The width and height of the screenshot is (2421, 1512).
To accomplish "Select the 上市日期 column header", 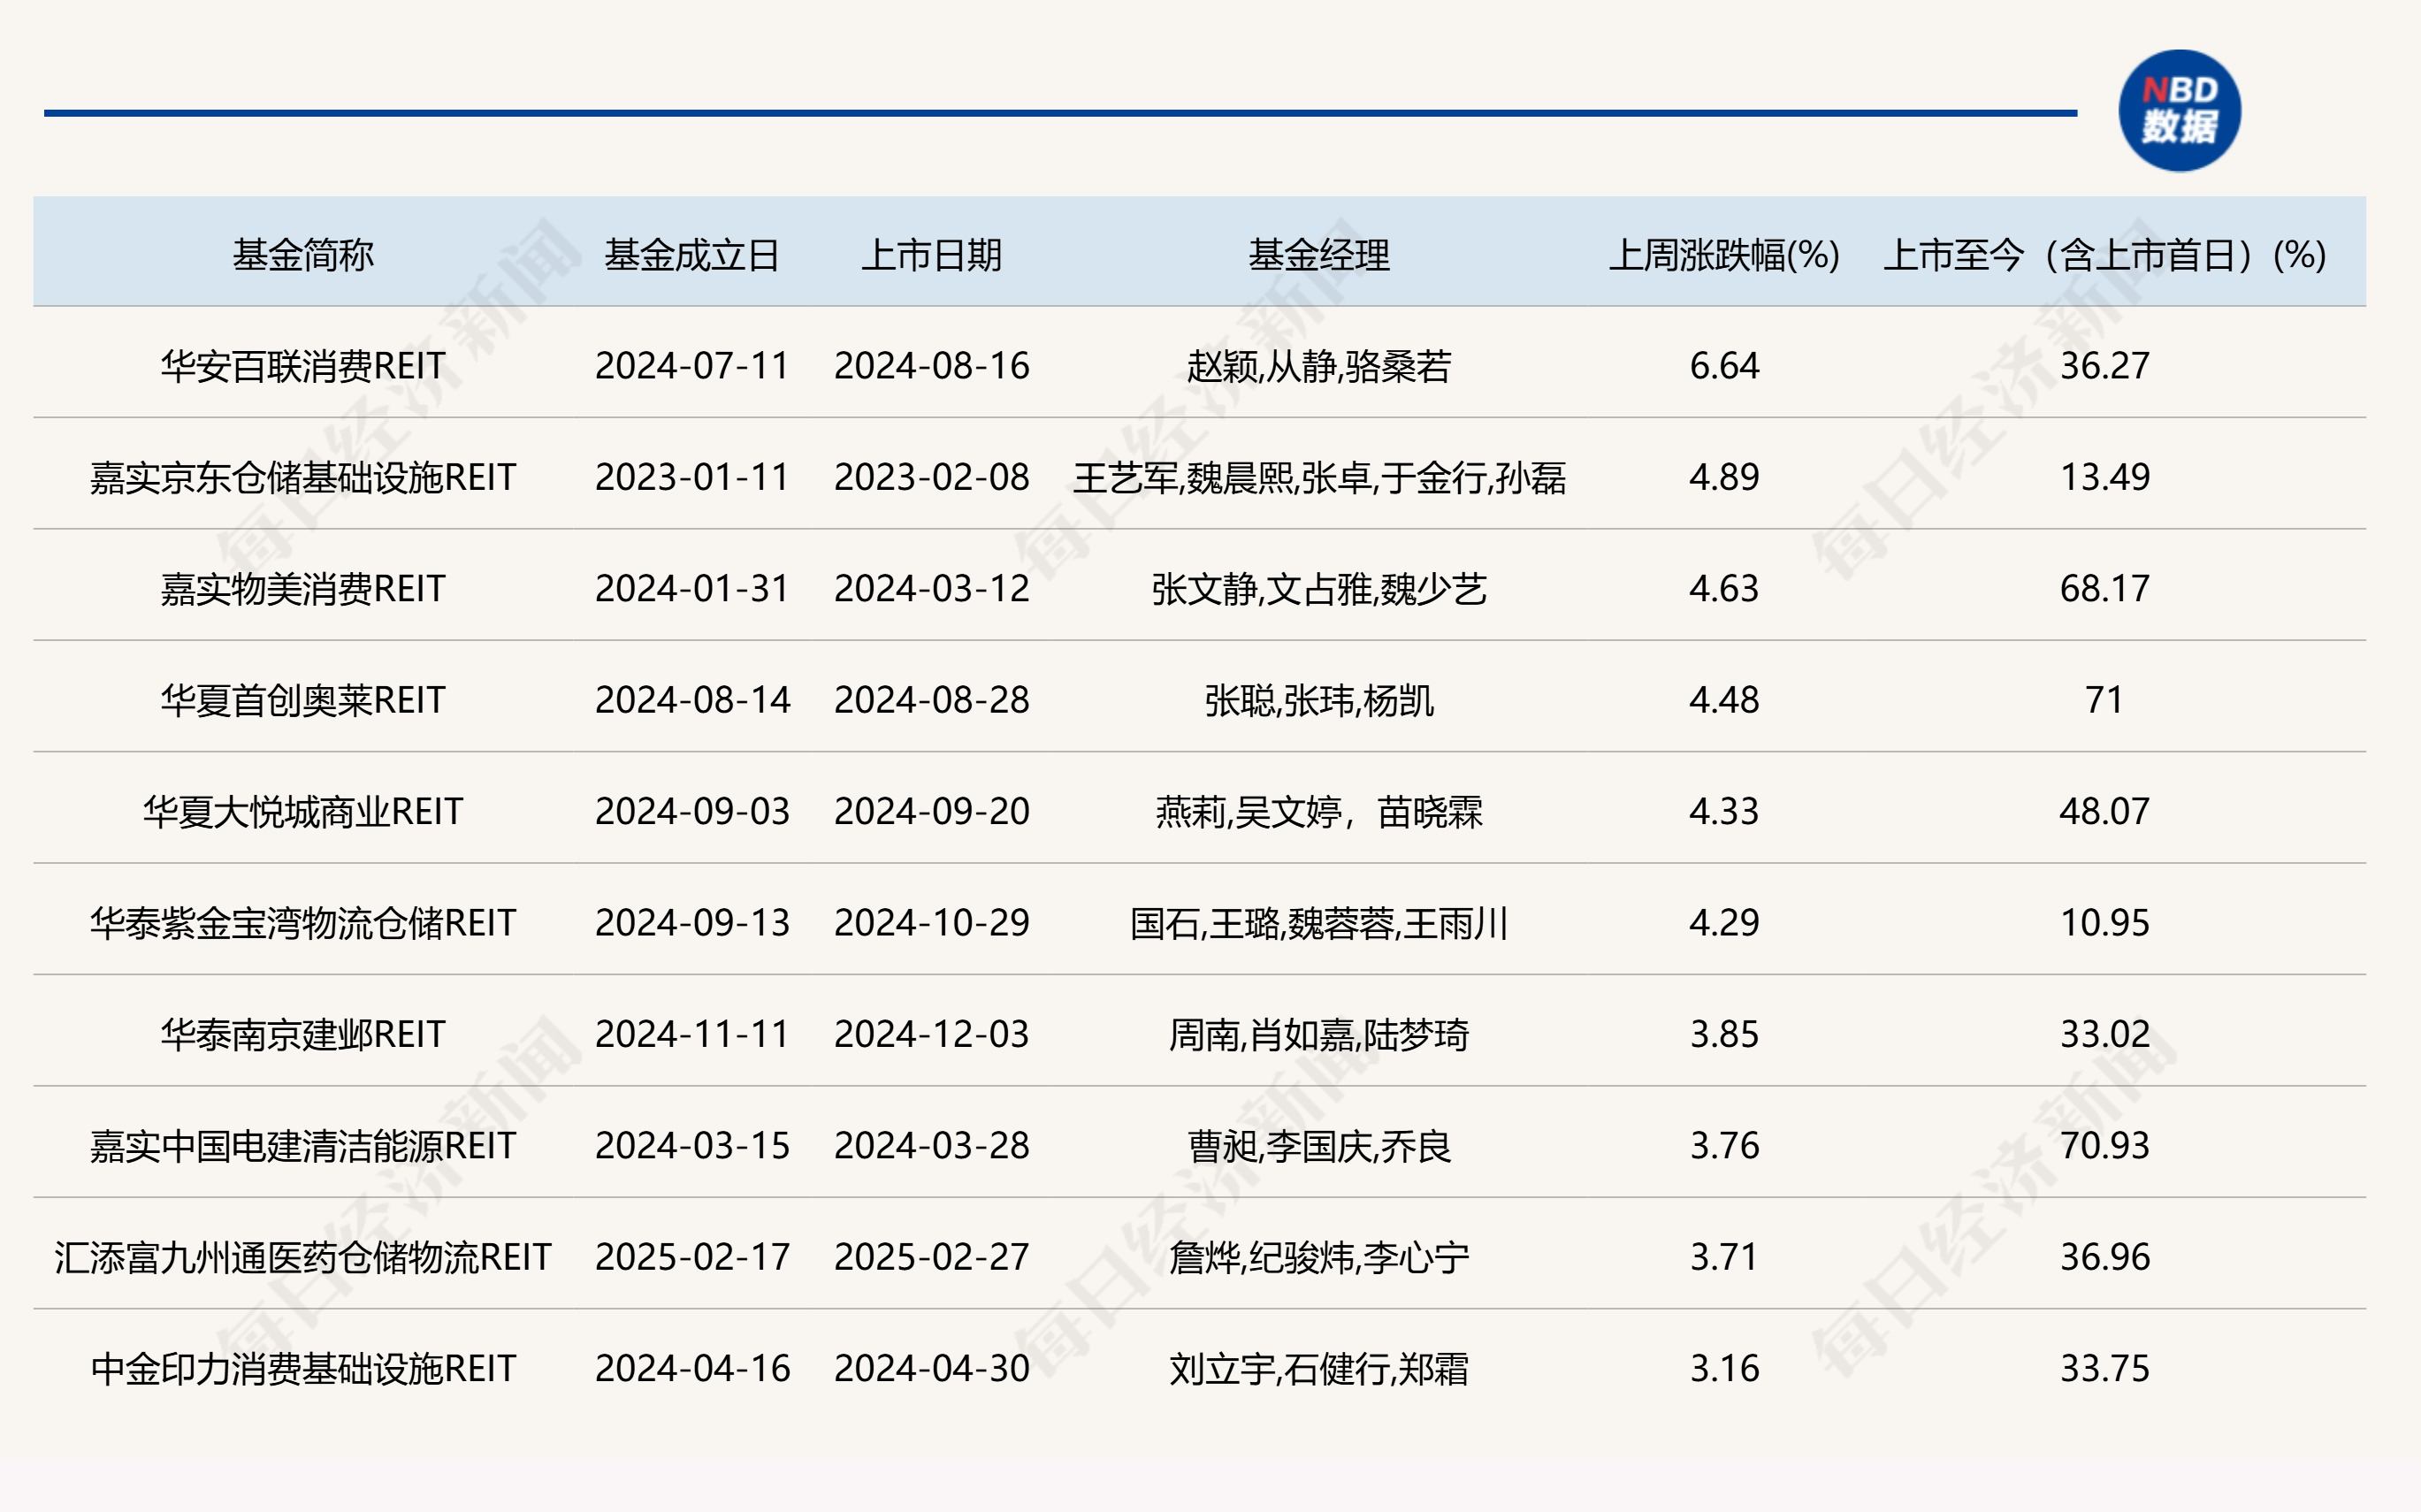I will [931, 255].
